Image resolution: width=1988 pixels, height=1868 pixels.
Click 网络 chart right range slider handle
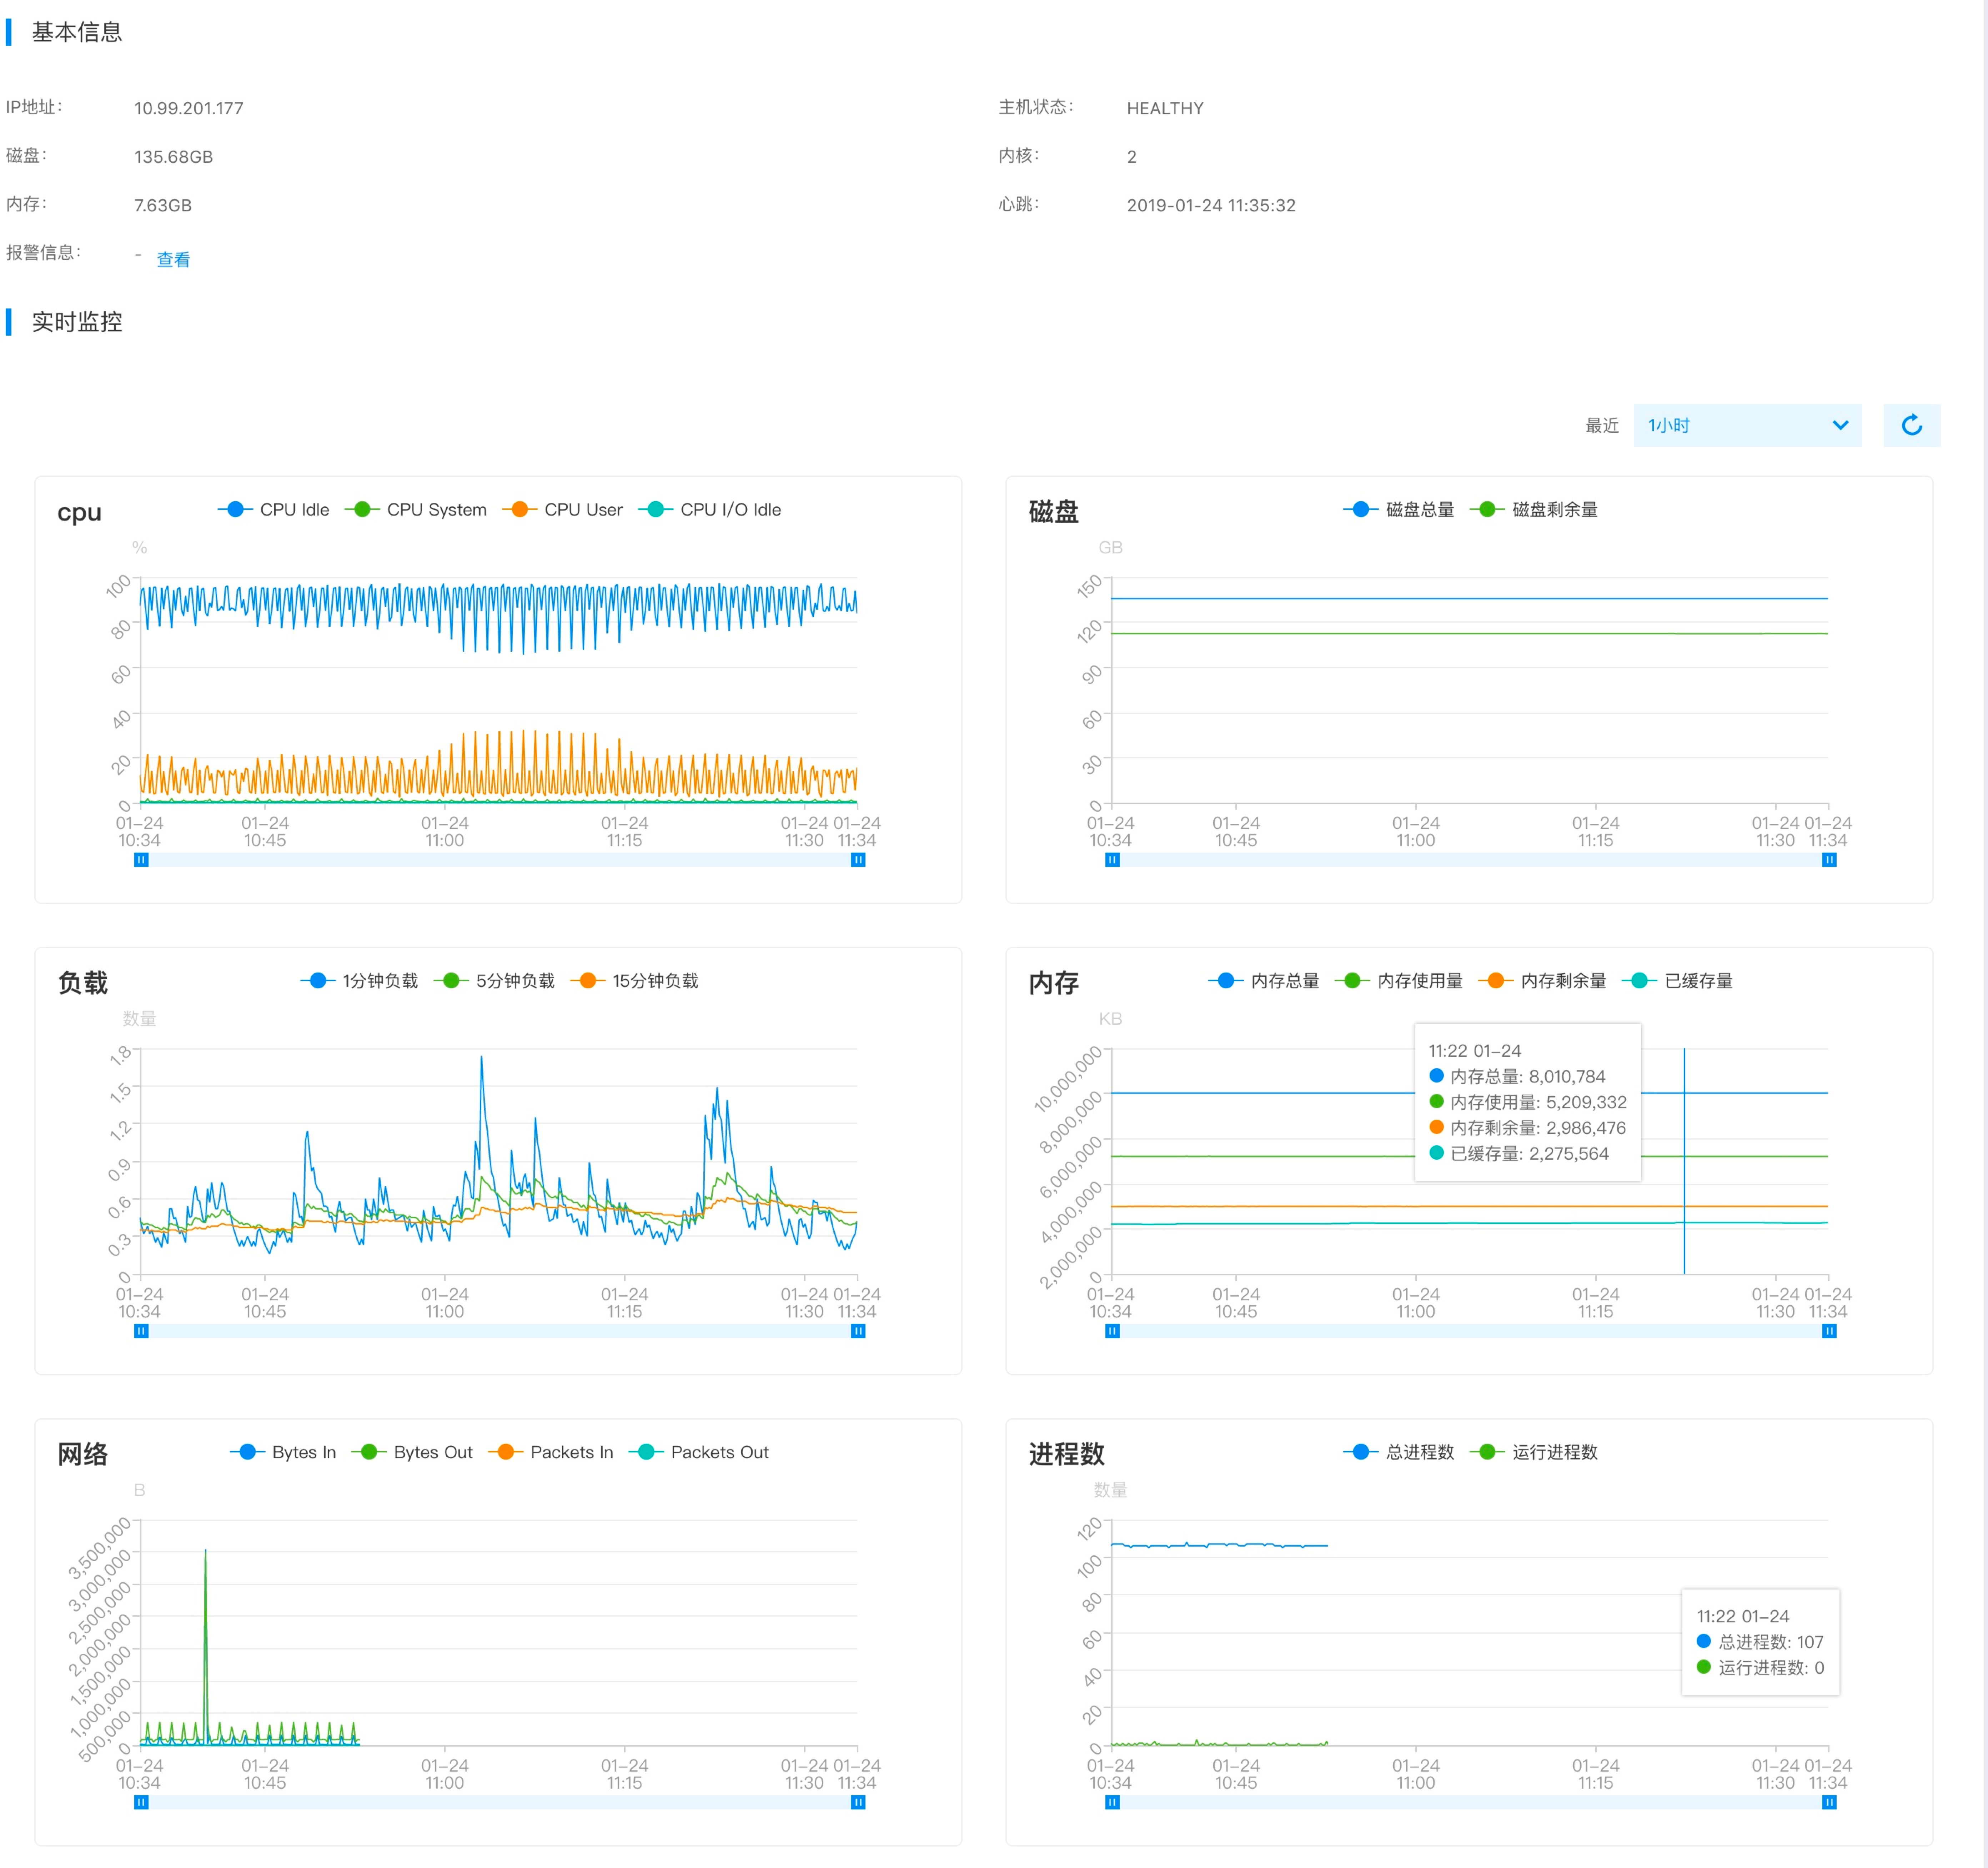858,1802
